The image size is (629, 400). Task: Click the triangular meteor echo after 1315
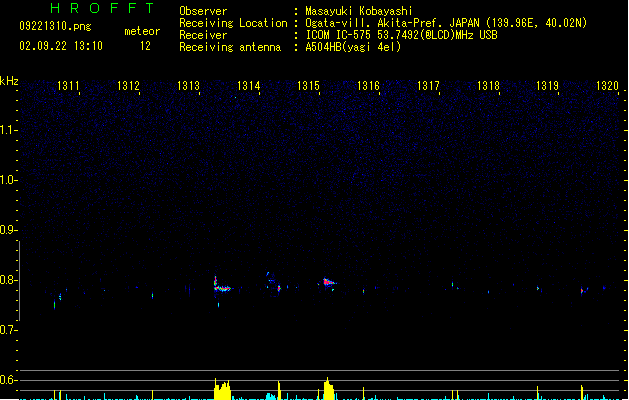[329, 282]
